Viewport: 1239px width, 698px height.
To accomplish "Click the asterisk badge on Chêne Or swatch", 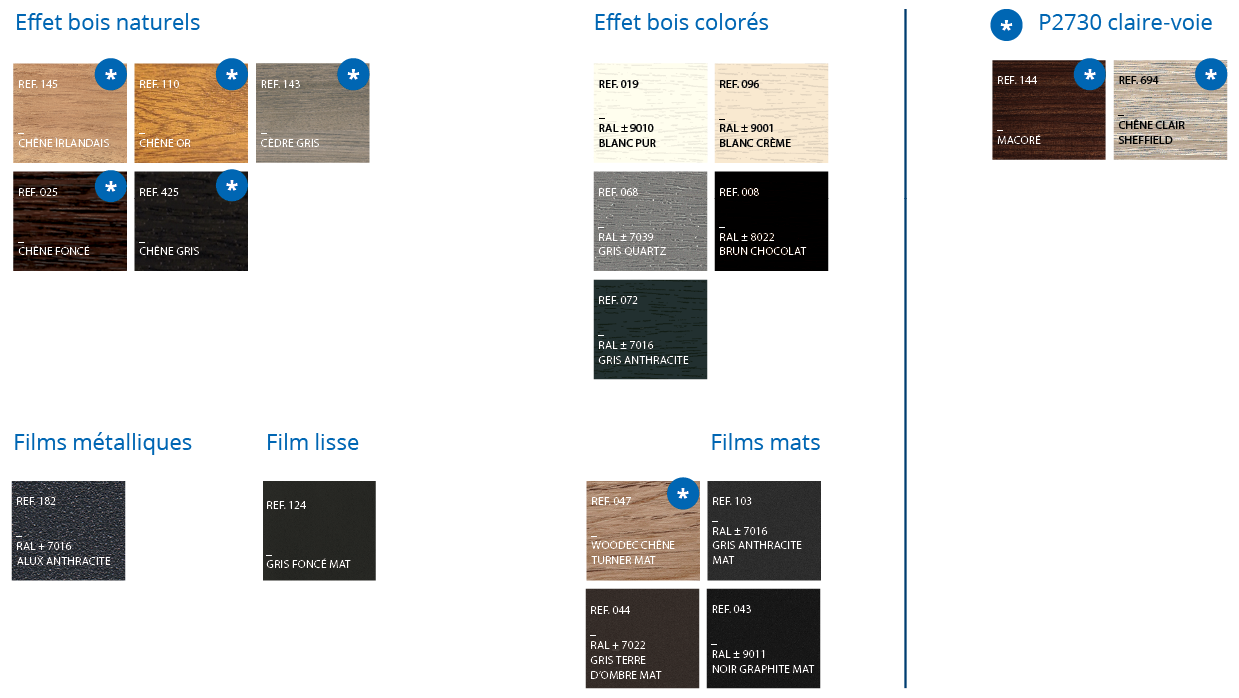I will point(232,75).
